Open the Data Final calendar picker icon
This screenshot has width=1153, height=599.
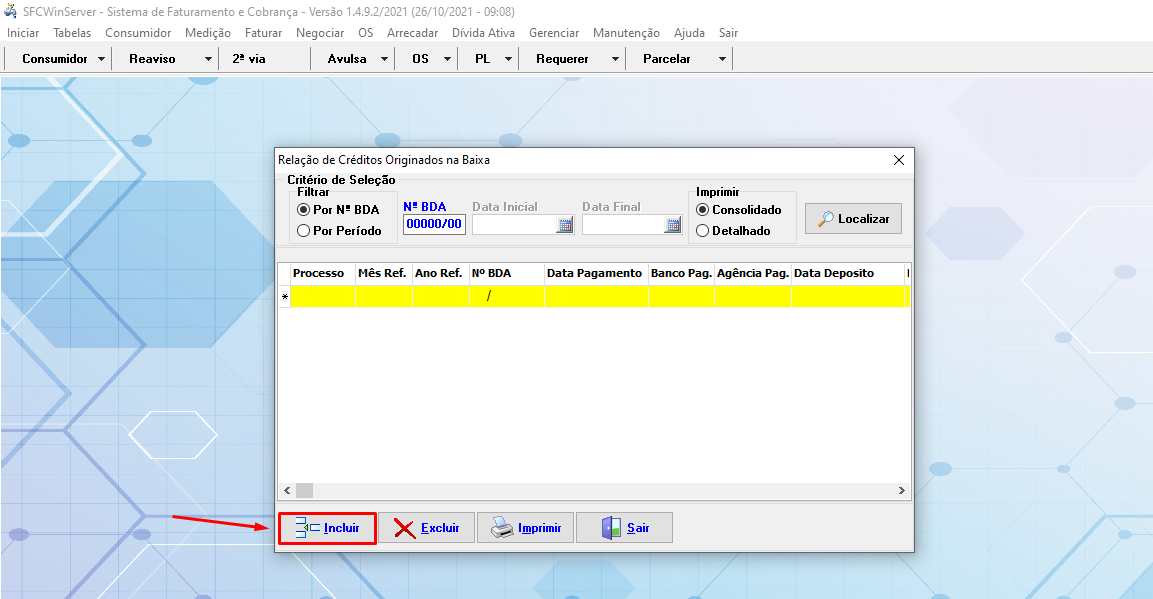point(673,225)
